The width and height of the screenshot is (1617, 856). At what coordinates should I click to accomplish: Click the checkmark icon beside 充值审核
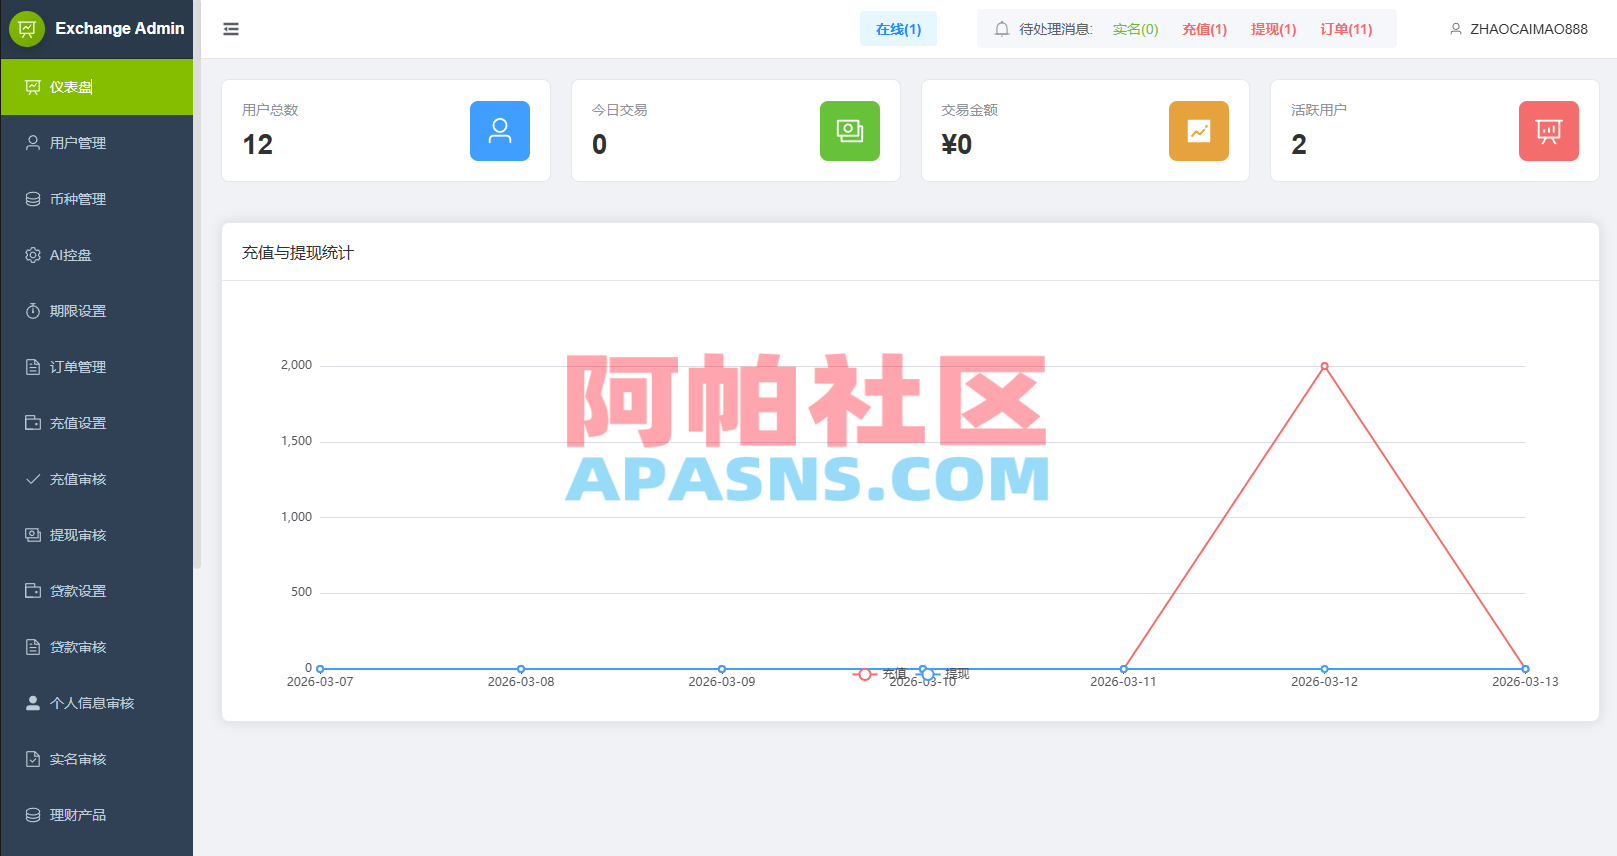click(x=33, y=479)
